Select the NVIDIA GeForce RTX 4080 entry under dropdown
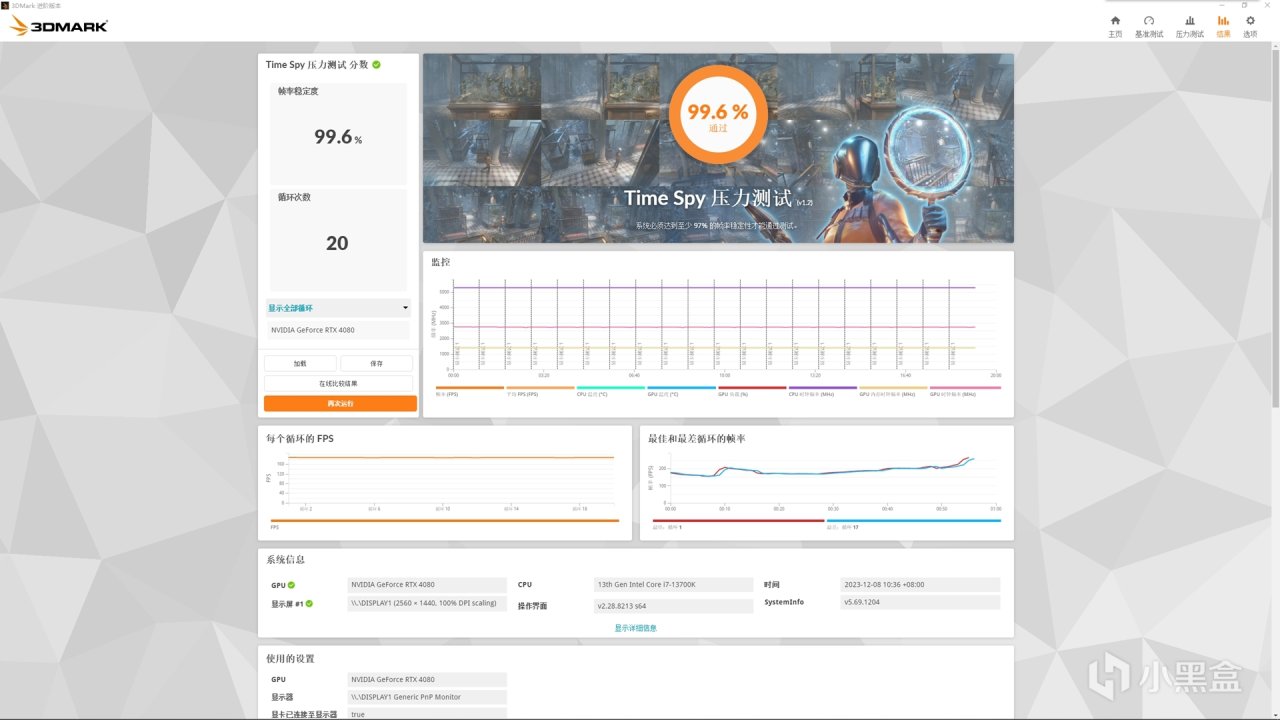The image size is (1280, 720). click(x=338, y=330)
